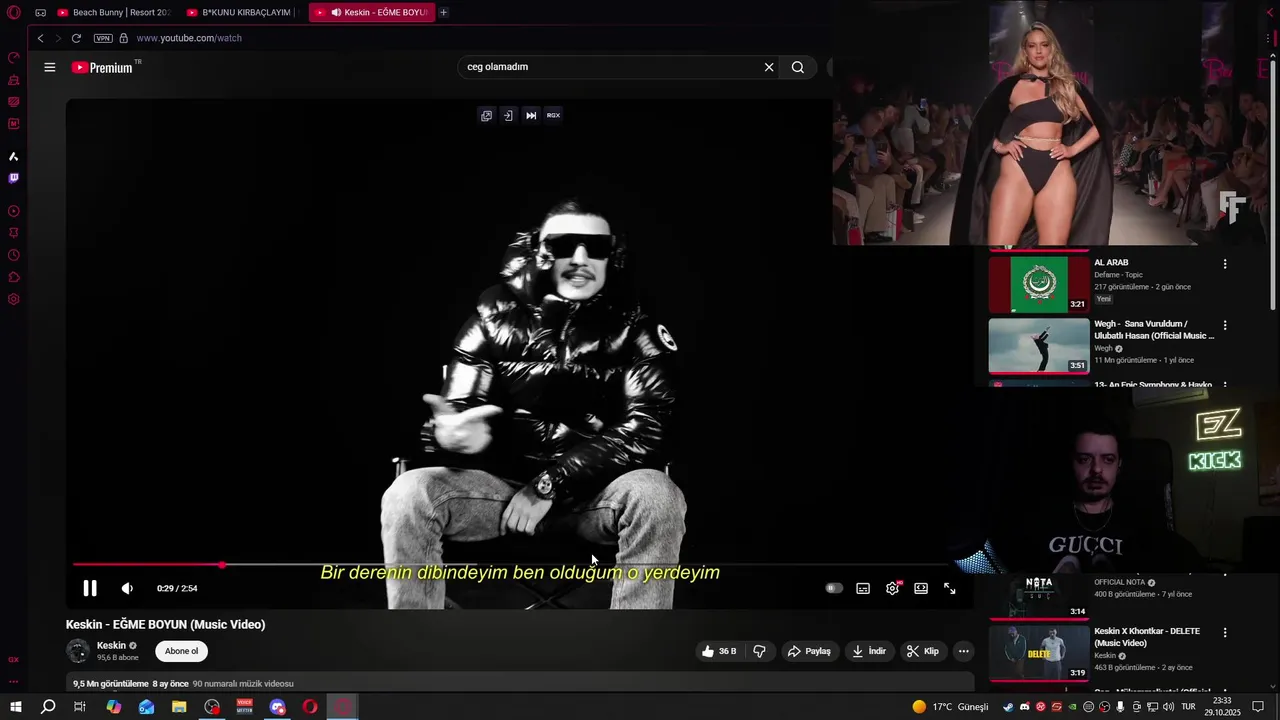The image size is (1280, 720).
Task: Mute the video with the speaker icon
Action: coord(127,588)
